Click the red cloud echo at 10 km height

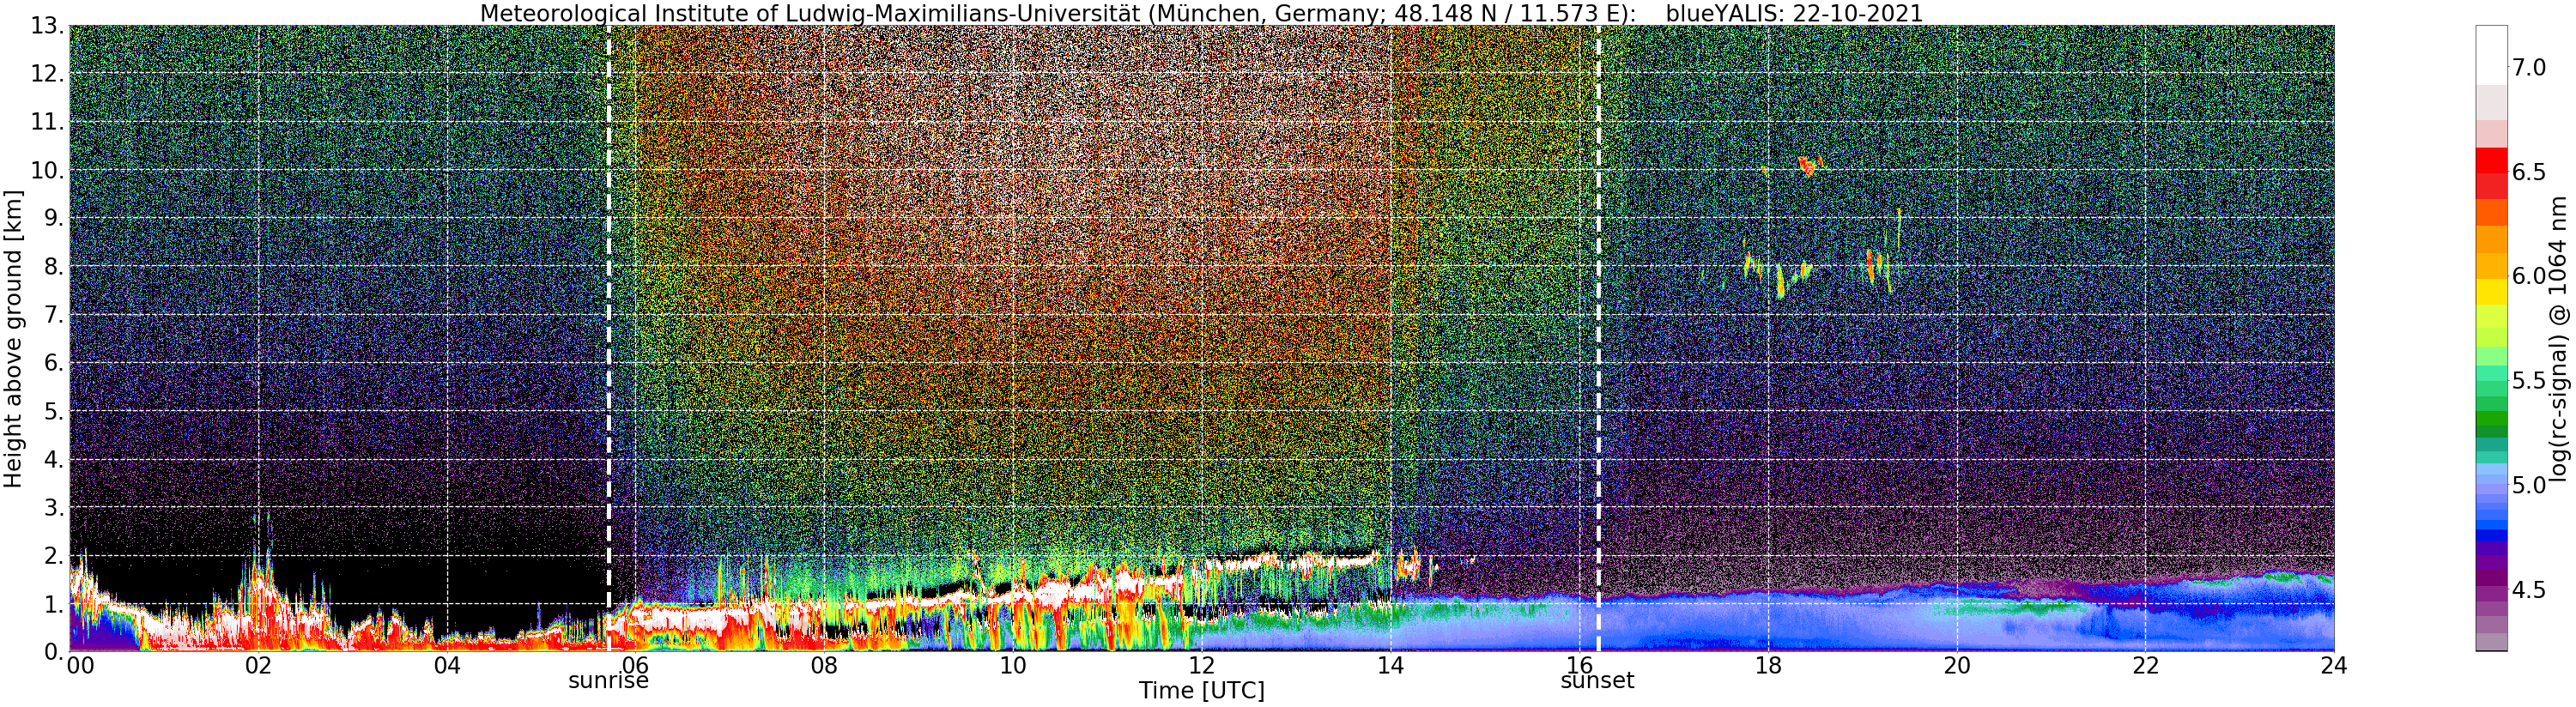coord(1807,166)
